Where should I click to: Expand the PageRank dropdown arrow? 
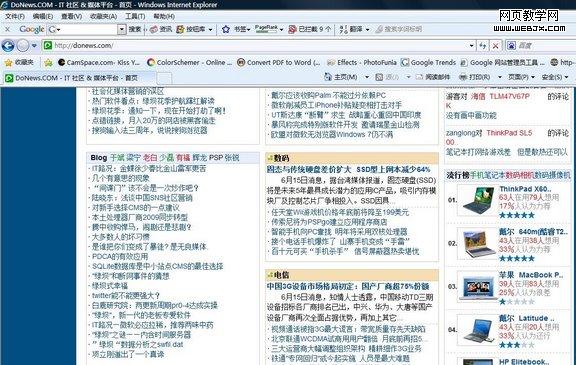point(281,29)
